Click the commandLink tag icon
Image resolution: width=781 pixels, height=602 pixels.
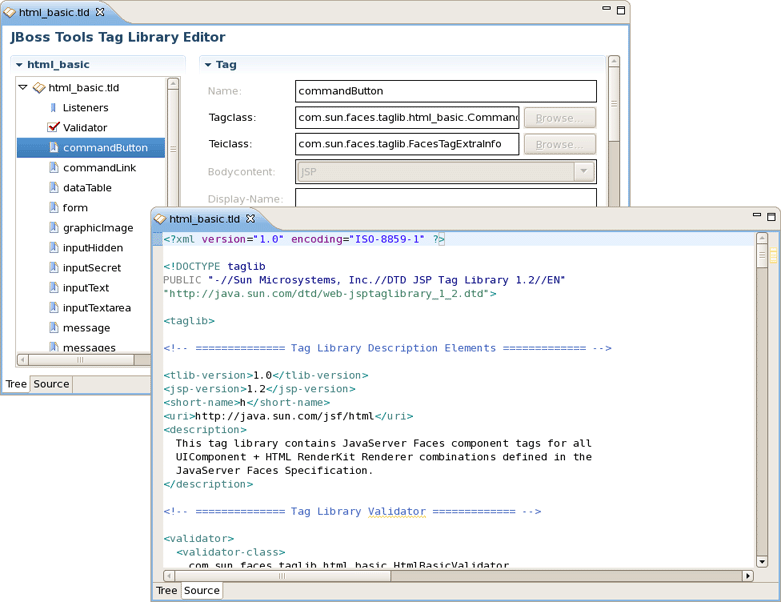click(x=54, y=168)
